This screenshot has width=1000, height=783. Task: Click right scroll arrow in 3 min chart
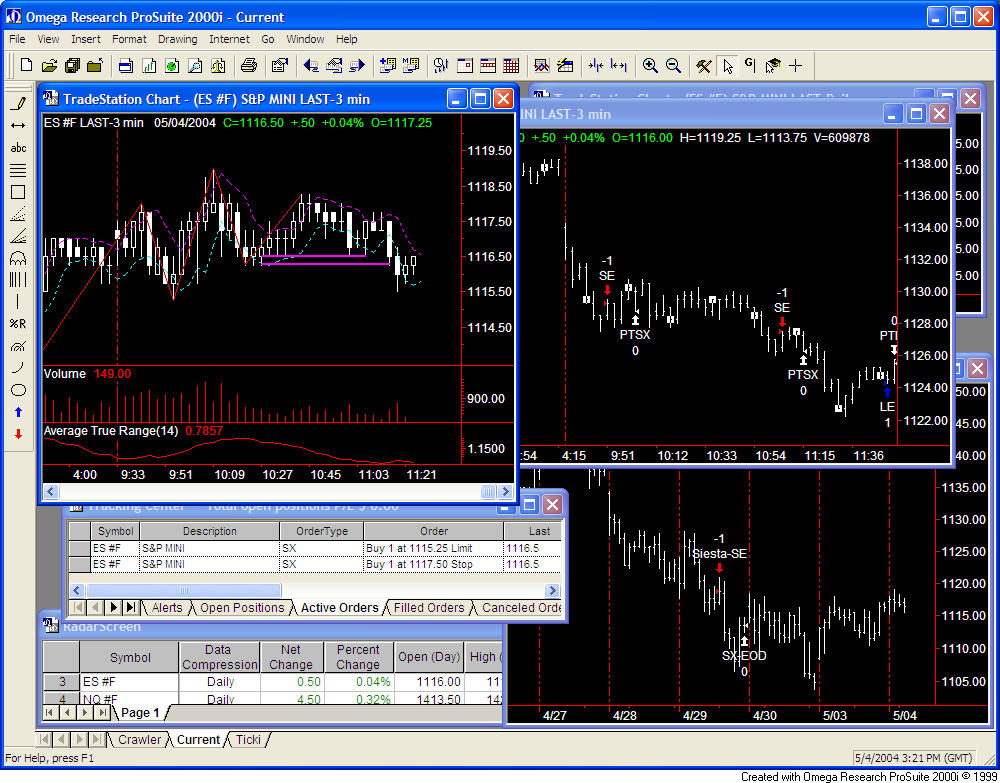505,492
